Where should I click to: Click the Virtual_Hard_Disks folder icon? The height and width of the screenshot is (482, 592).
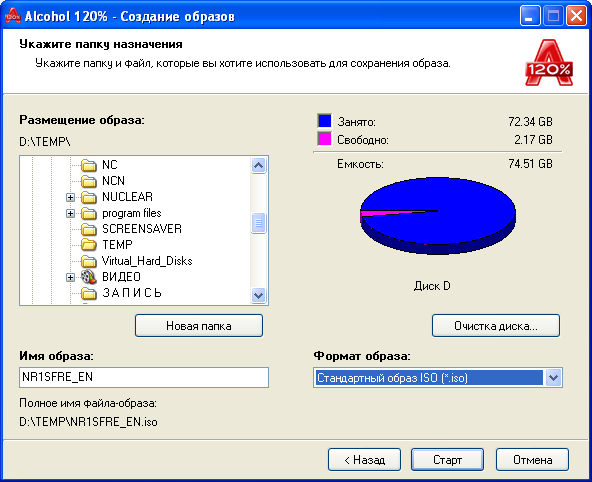coord(89,261)
